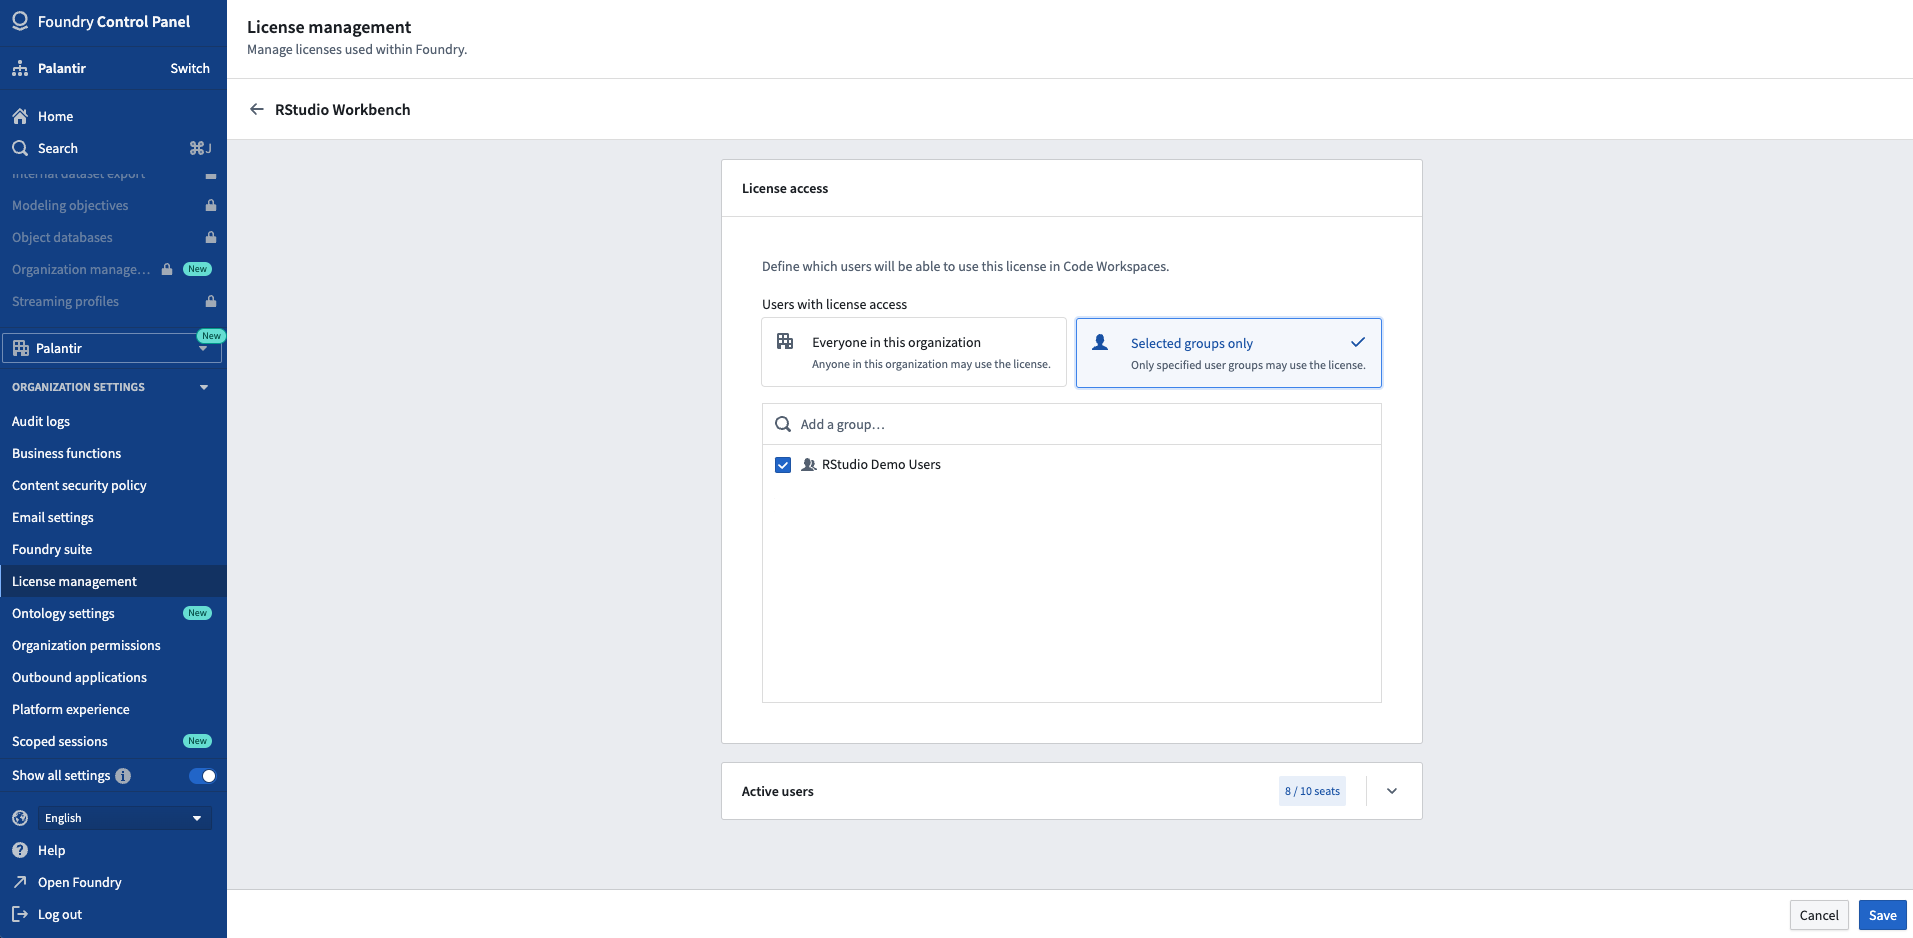Click the group icon beside RStudio Demo Users

pyautogui.click(x=809, y=465)
